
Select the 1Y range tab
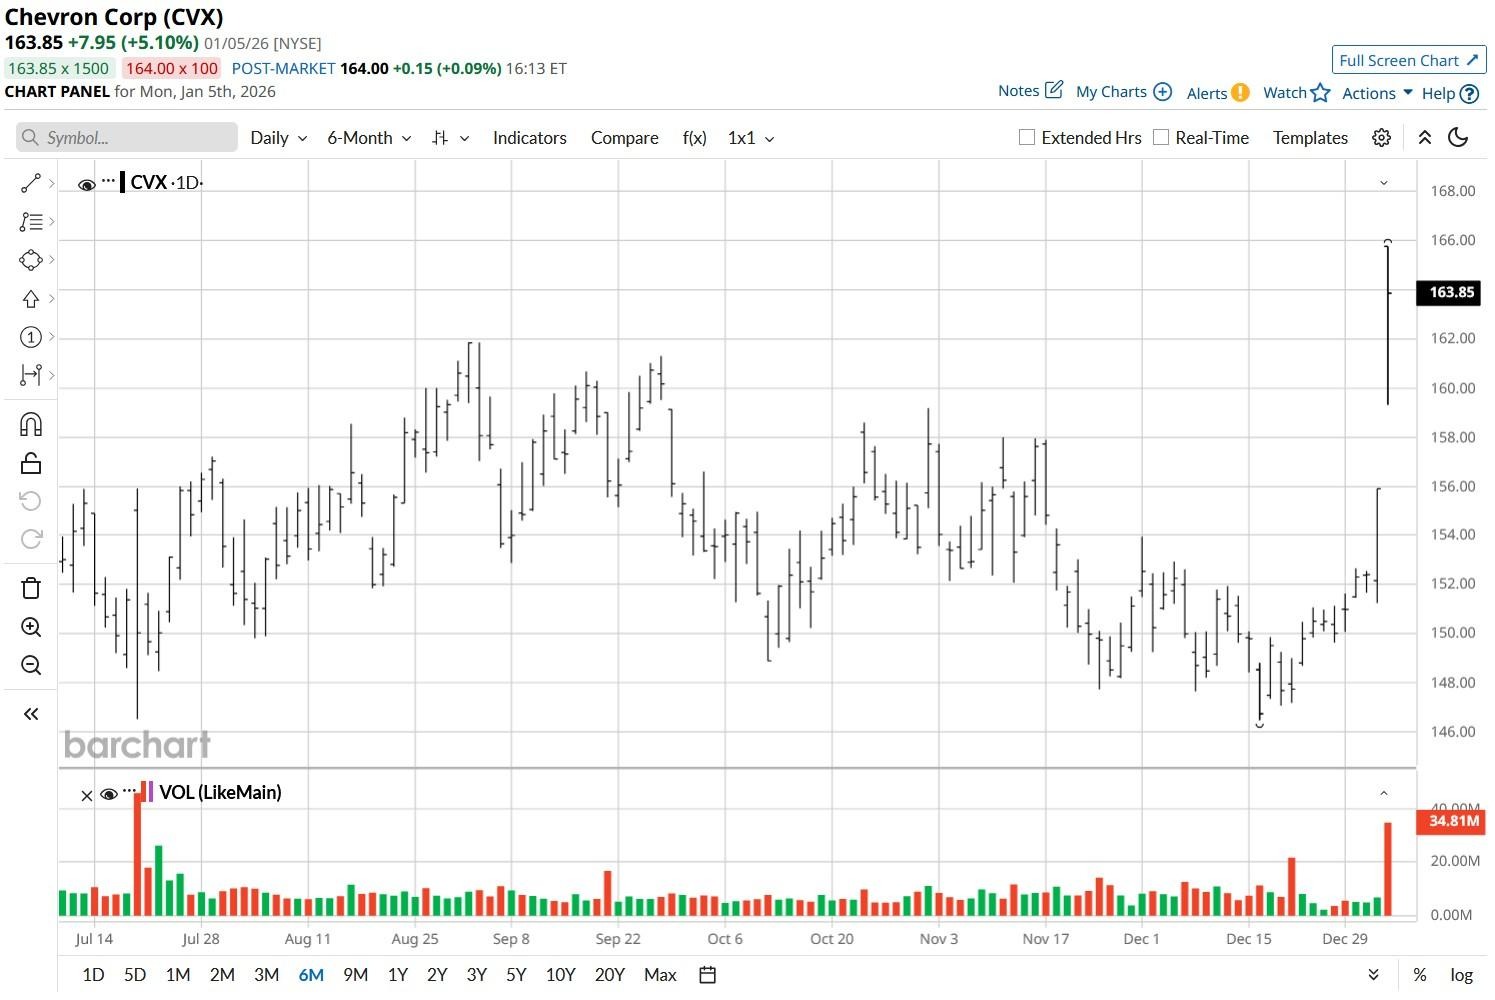coord(398,975)
